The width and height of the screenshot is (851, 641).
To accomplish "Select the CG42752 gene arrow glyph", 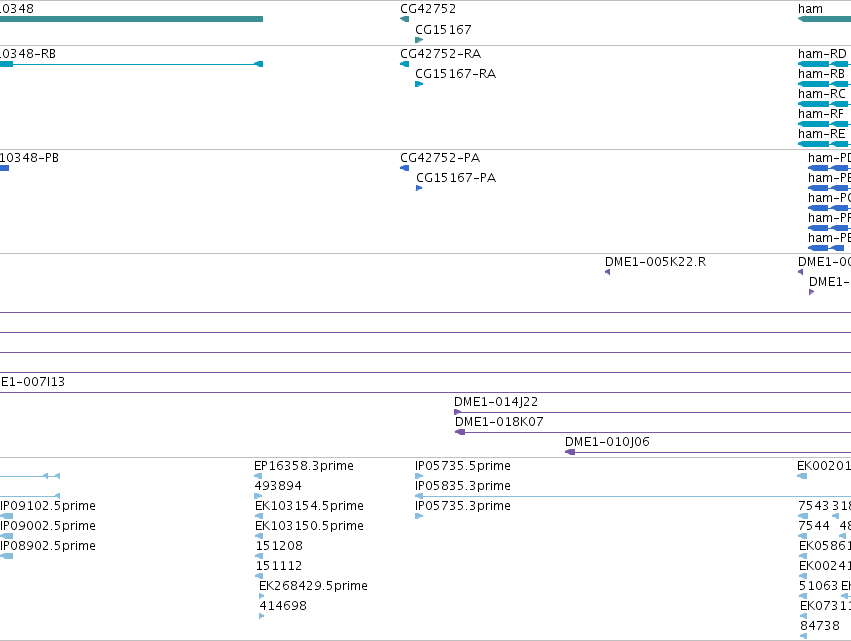I will (404, 19).
